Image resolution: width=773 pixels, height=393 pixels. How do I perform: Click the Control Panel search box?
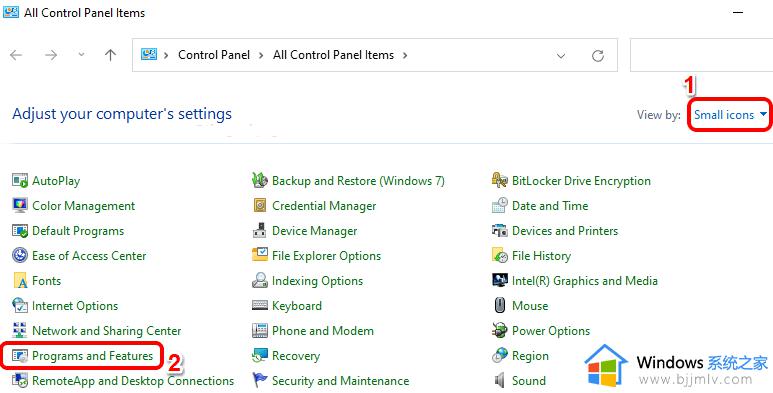[701, 55]
